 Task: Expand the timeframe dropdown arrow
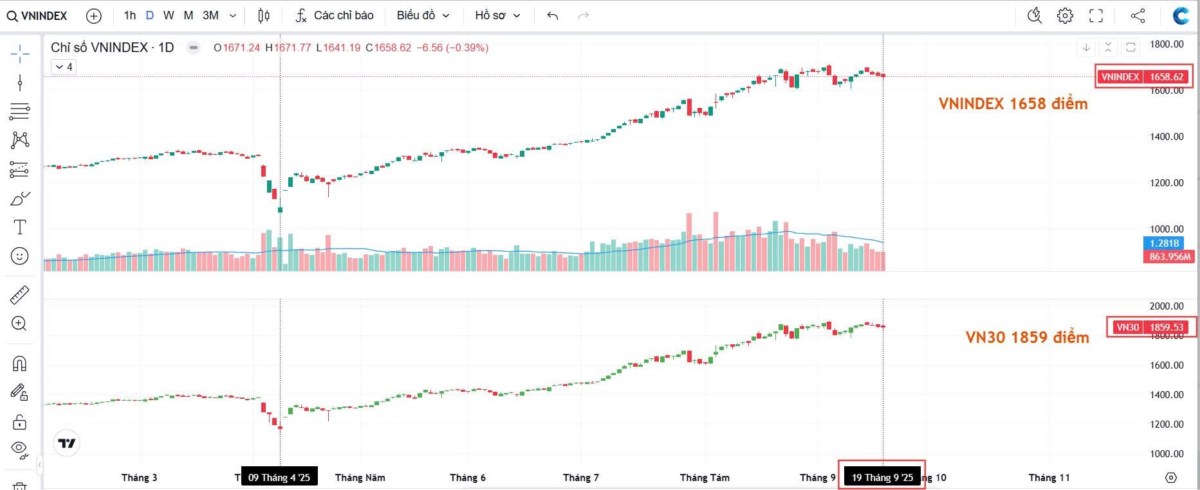tap(233, 16)
